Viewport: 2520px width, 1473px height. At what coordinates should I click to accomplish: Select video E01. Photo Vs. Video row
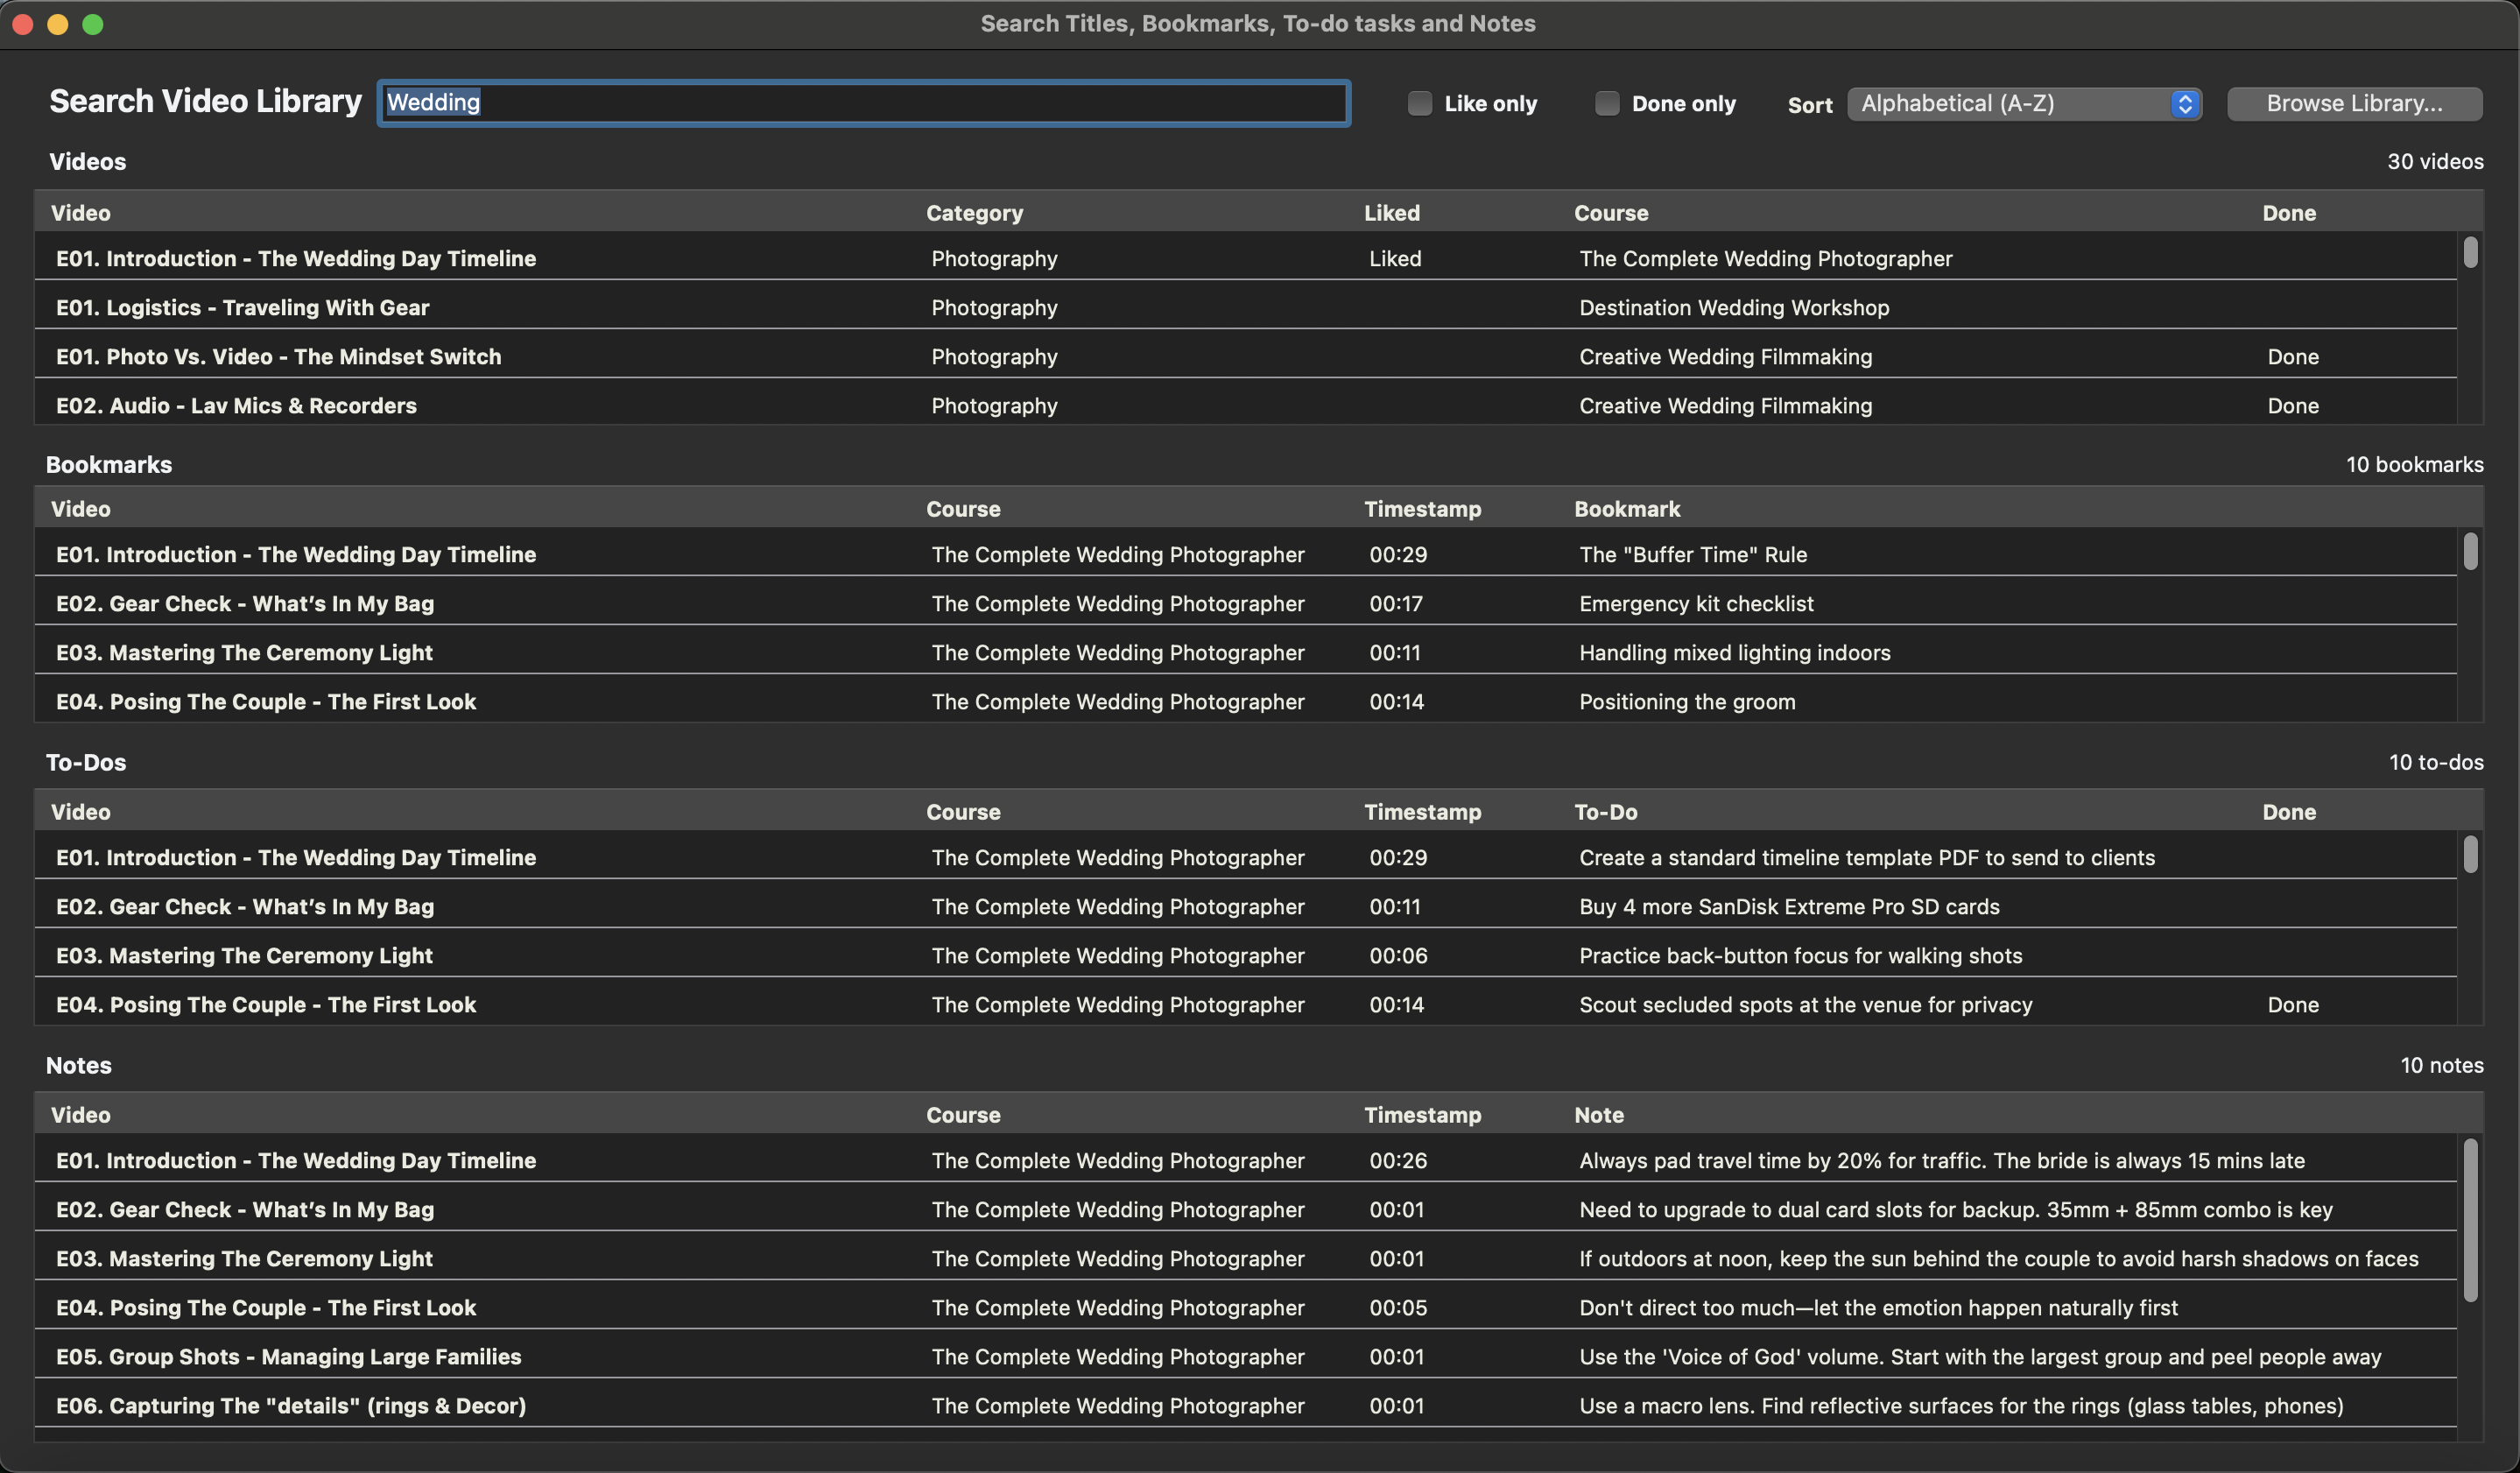pyautogui.click(x=278, y=357)
